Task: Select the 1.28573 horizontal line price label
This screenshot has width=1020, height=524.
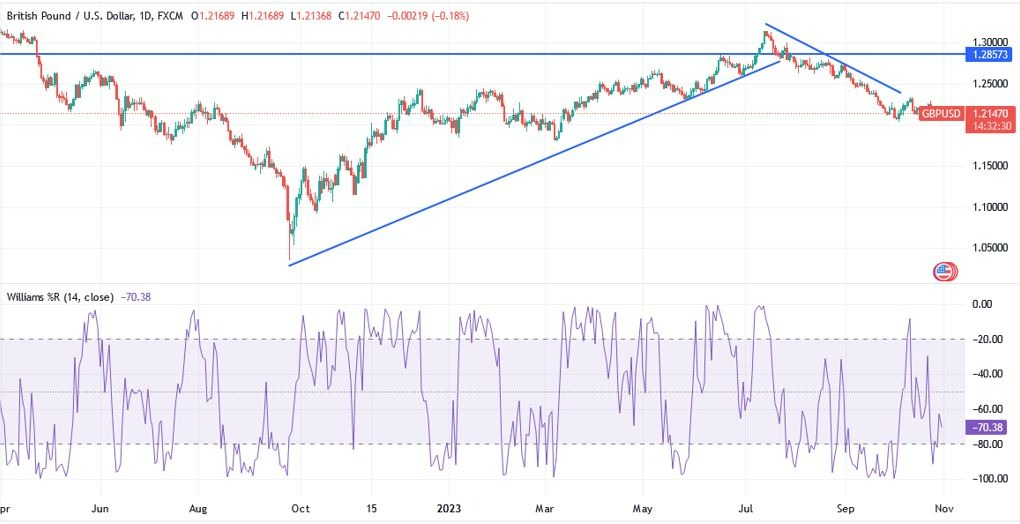Action: tap(989, 55)
